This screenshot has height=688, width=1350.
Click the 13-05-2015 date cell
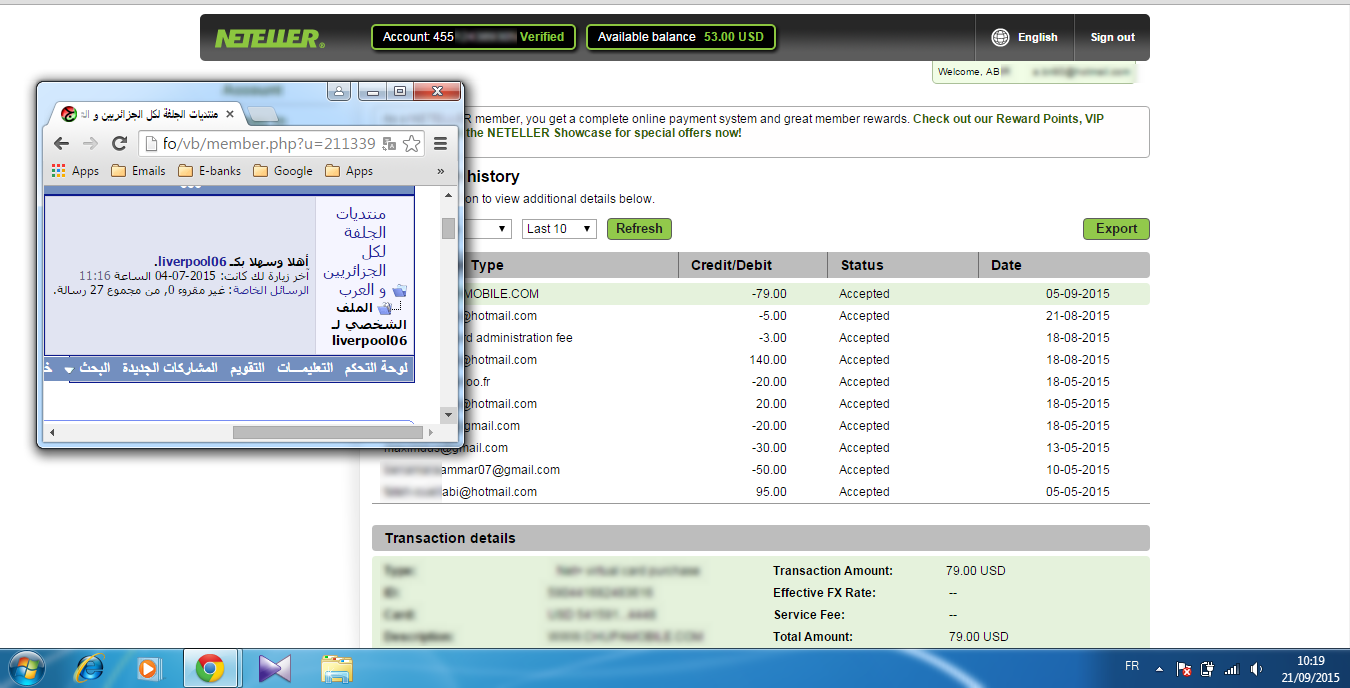click(1077, 448)
